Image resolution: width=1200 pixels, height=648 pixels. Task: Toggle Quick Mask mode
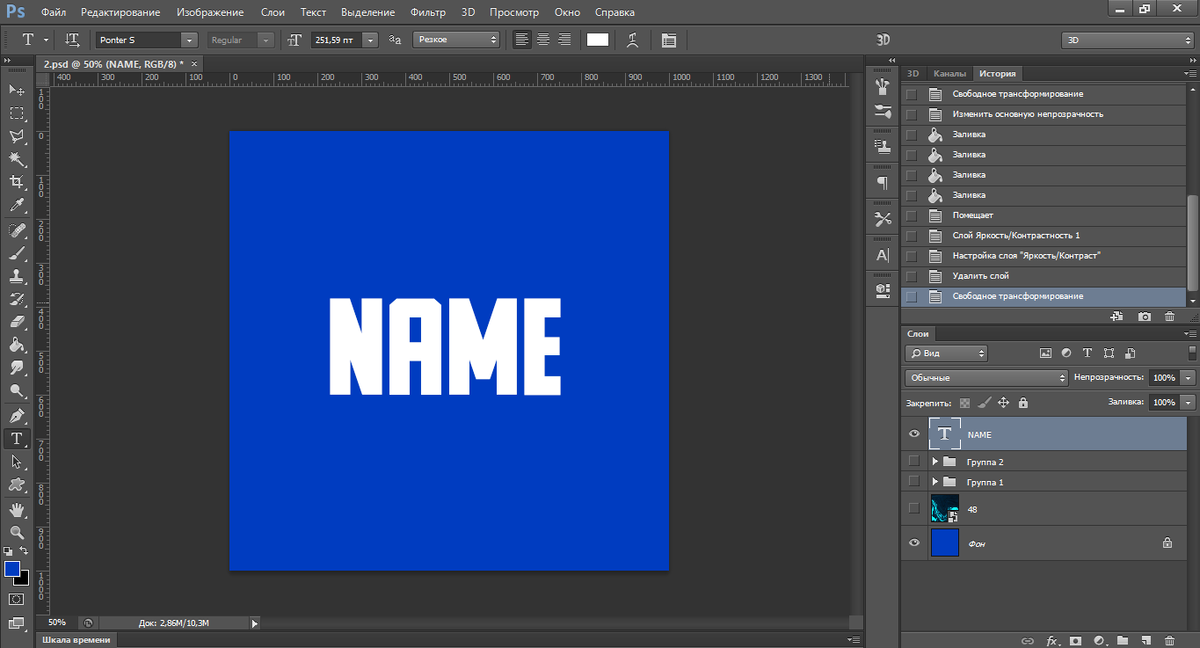[x=16, y=599]
